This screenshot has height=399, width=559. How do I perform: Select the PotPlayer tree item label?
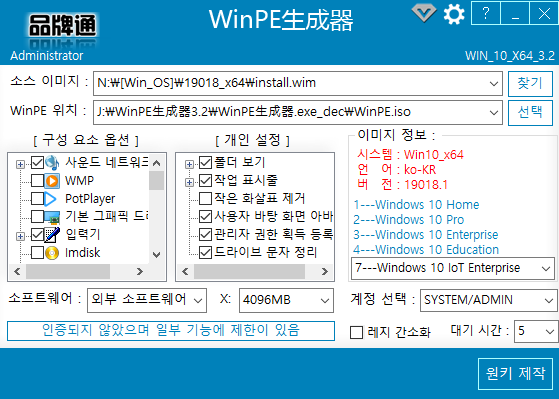point(90,199)
